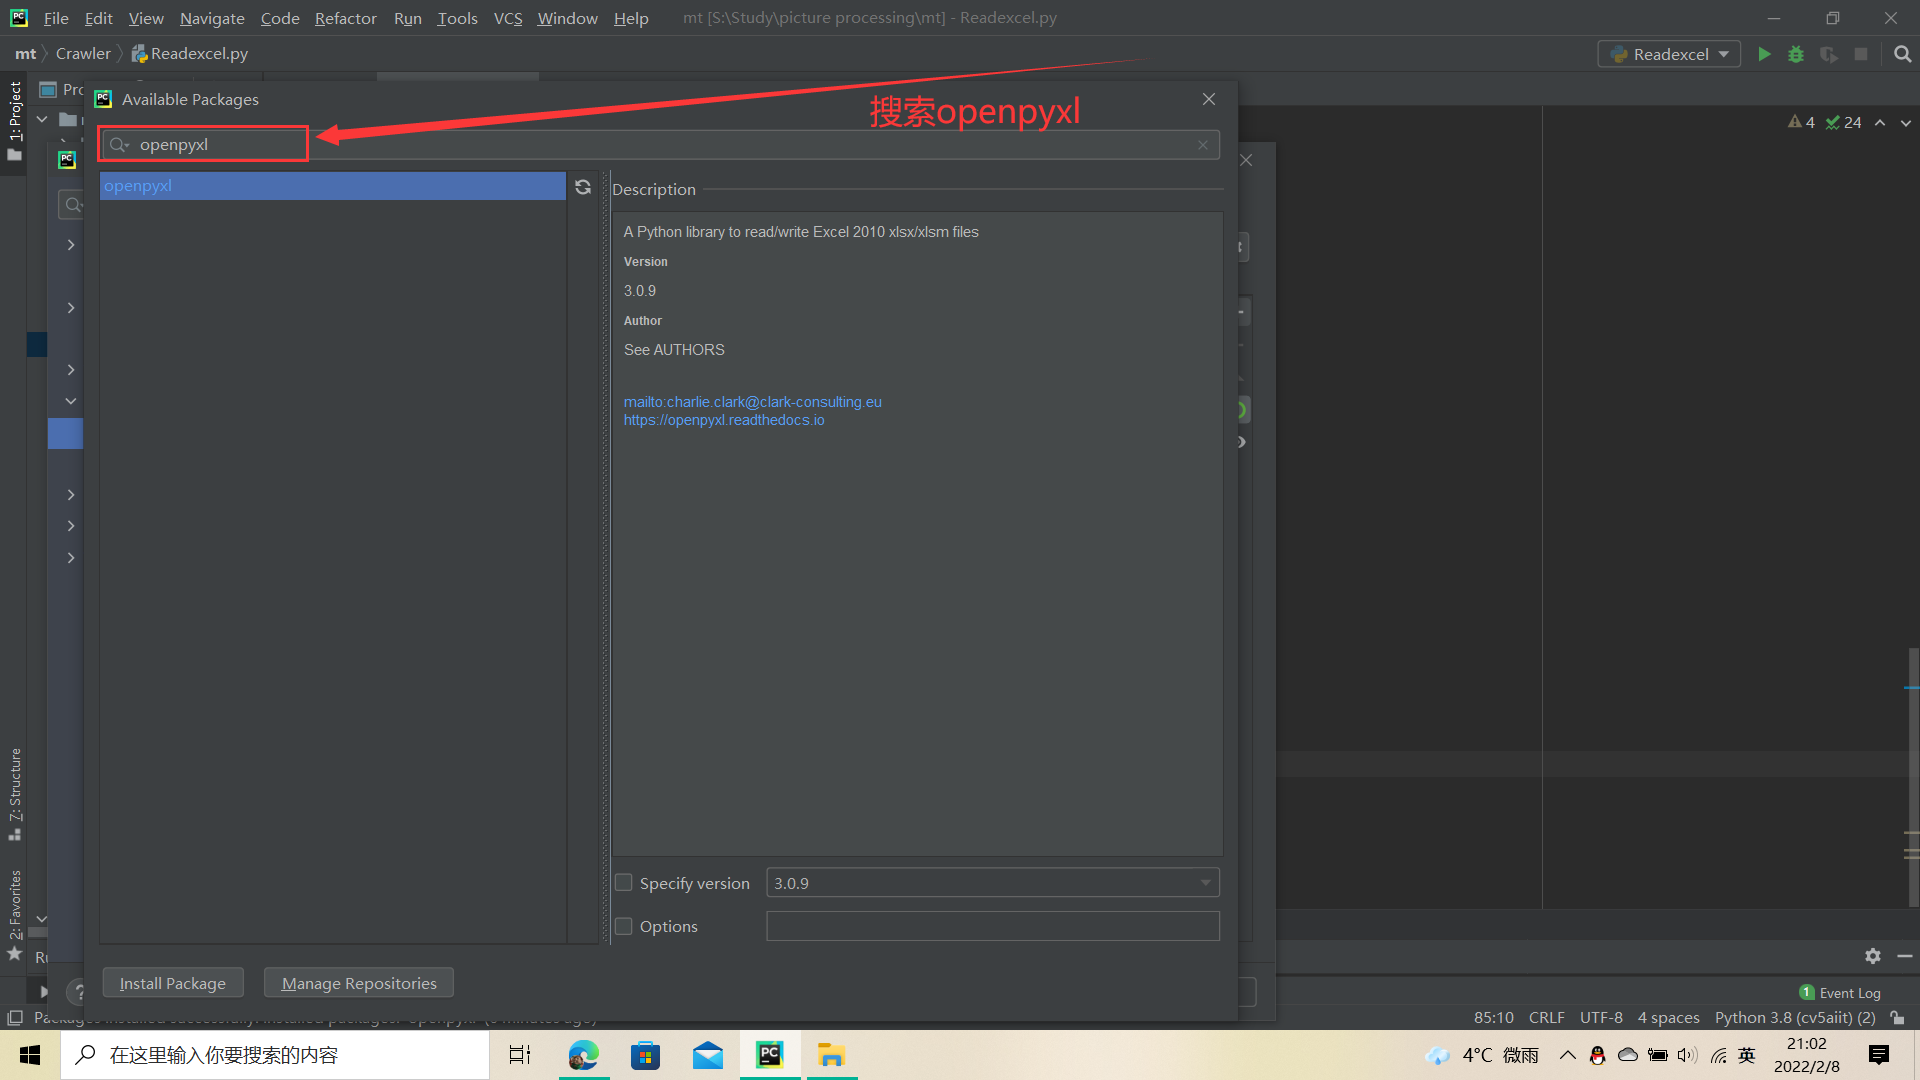Toggle package search clear button
Screen dimensions: 1920x1080
point(1203,144)
